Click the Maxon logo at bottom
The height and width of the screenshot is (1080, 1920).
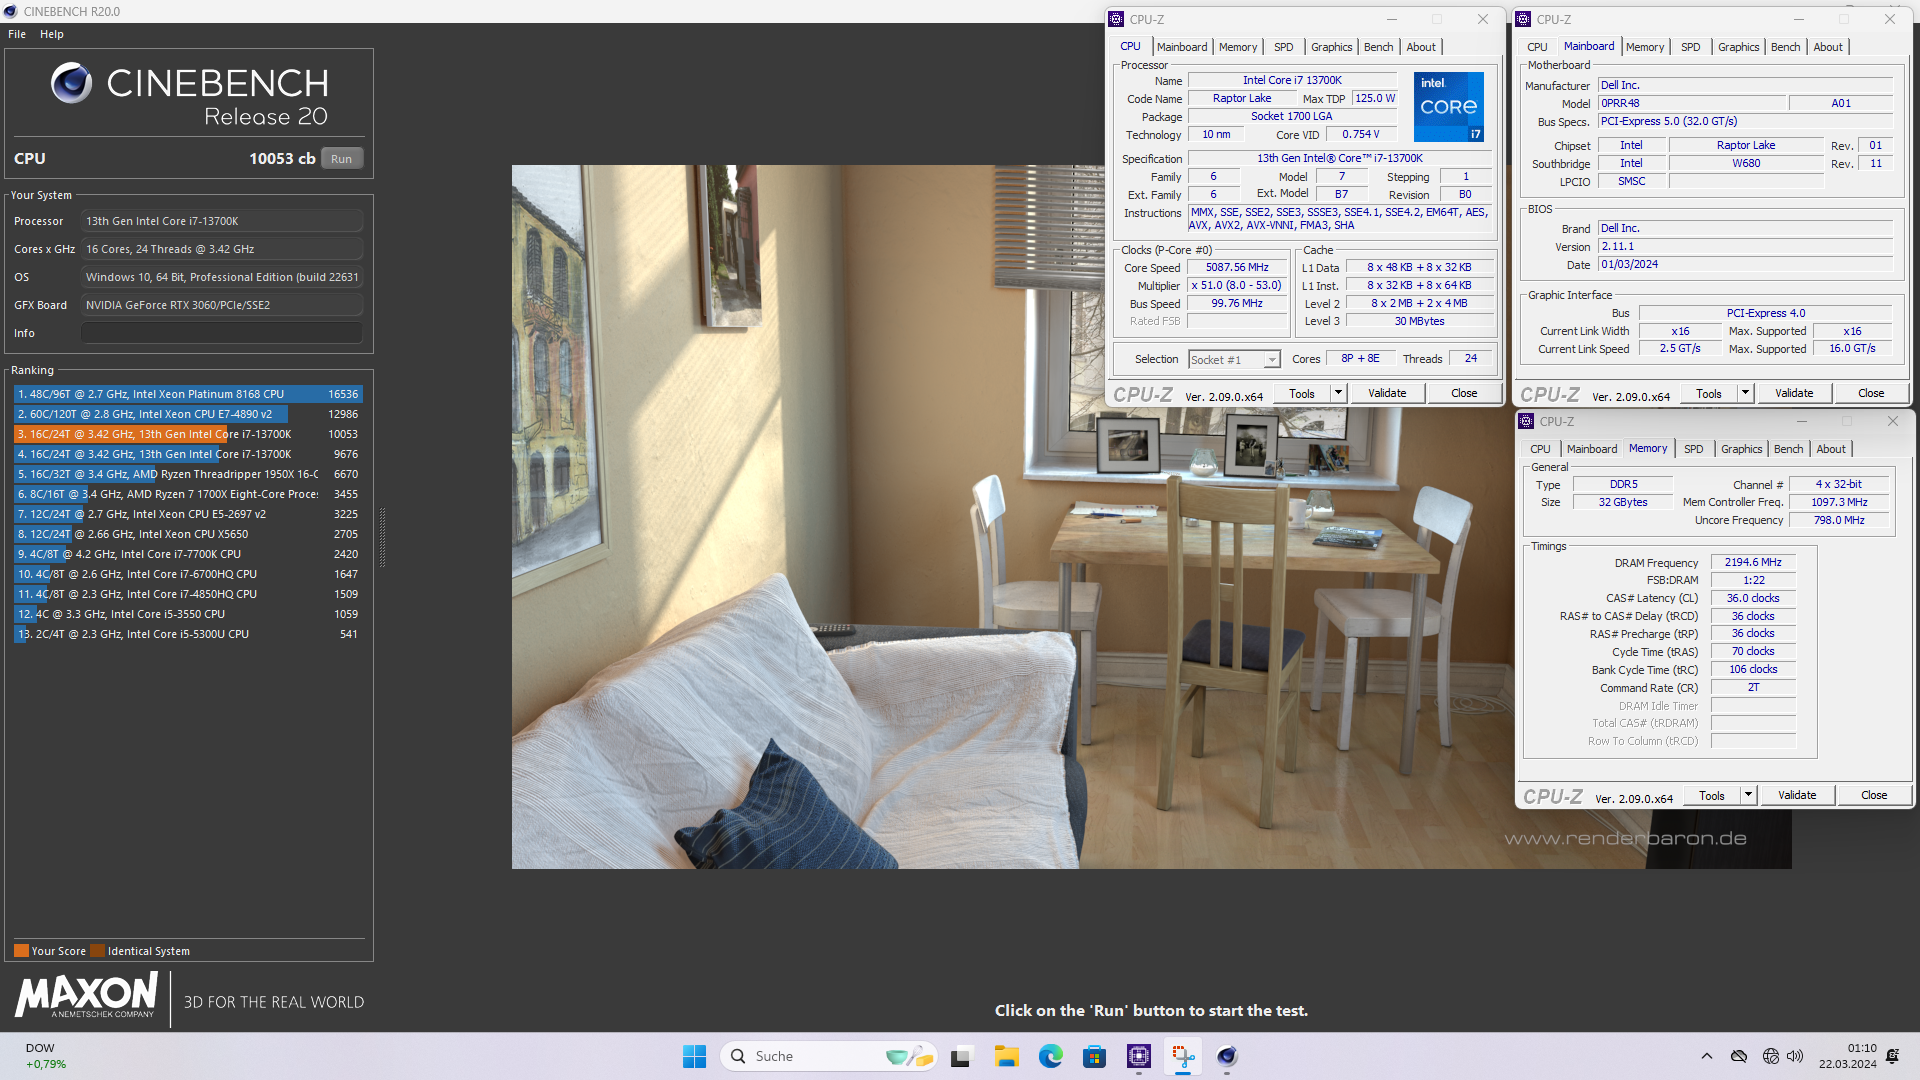(86, 996)
